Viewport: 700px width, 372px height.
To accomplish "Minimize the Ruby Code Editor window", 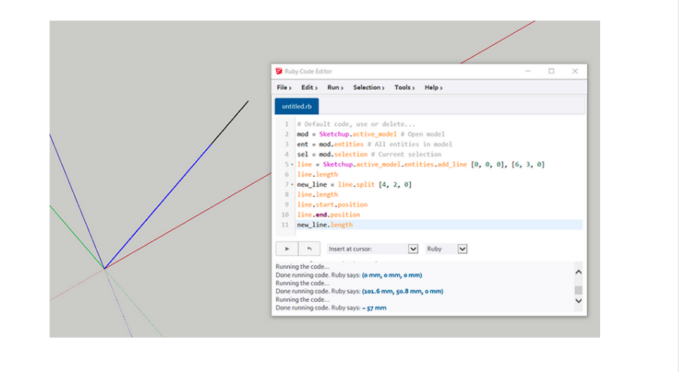I will [528, 71].
